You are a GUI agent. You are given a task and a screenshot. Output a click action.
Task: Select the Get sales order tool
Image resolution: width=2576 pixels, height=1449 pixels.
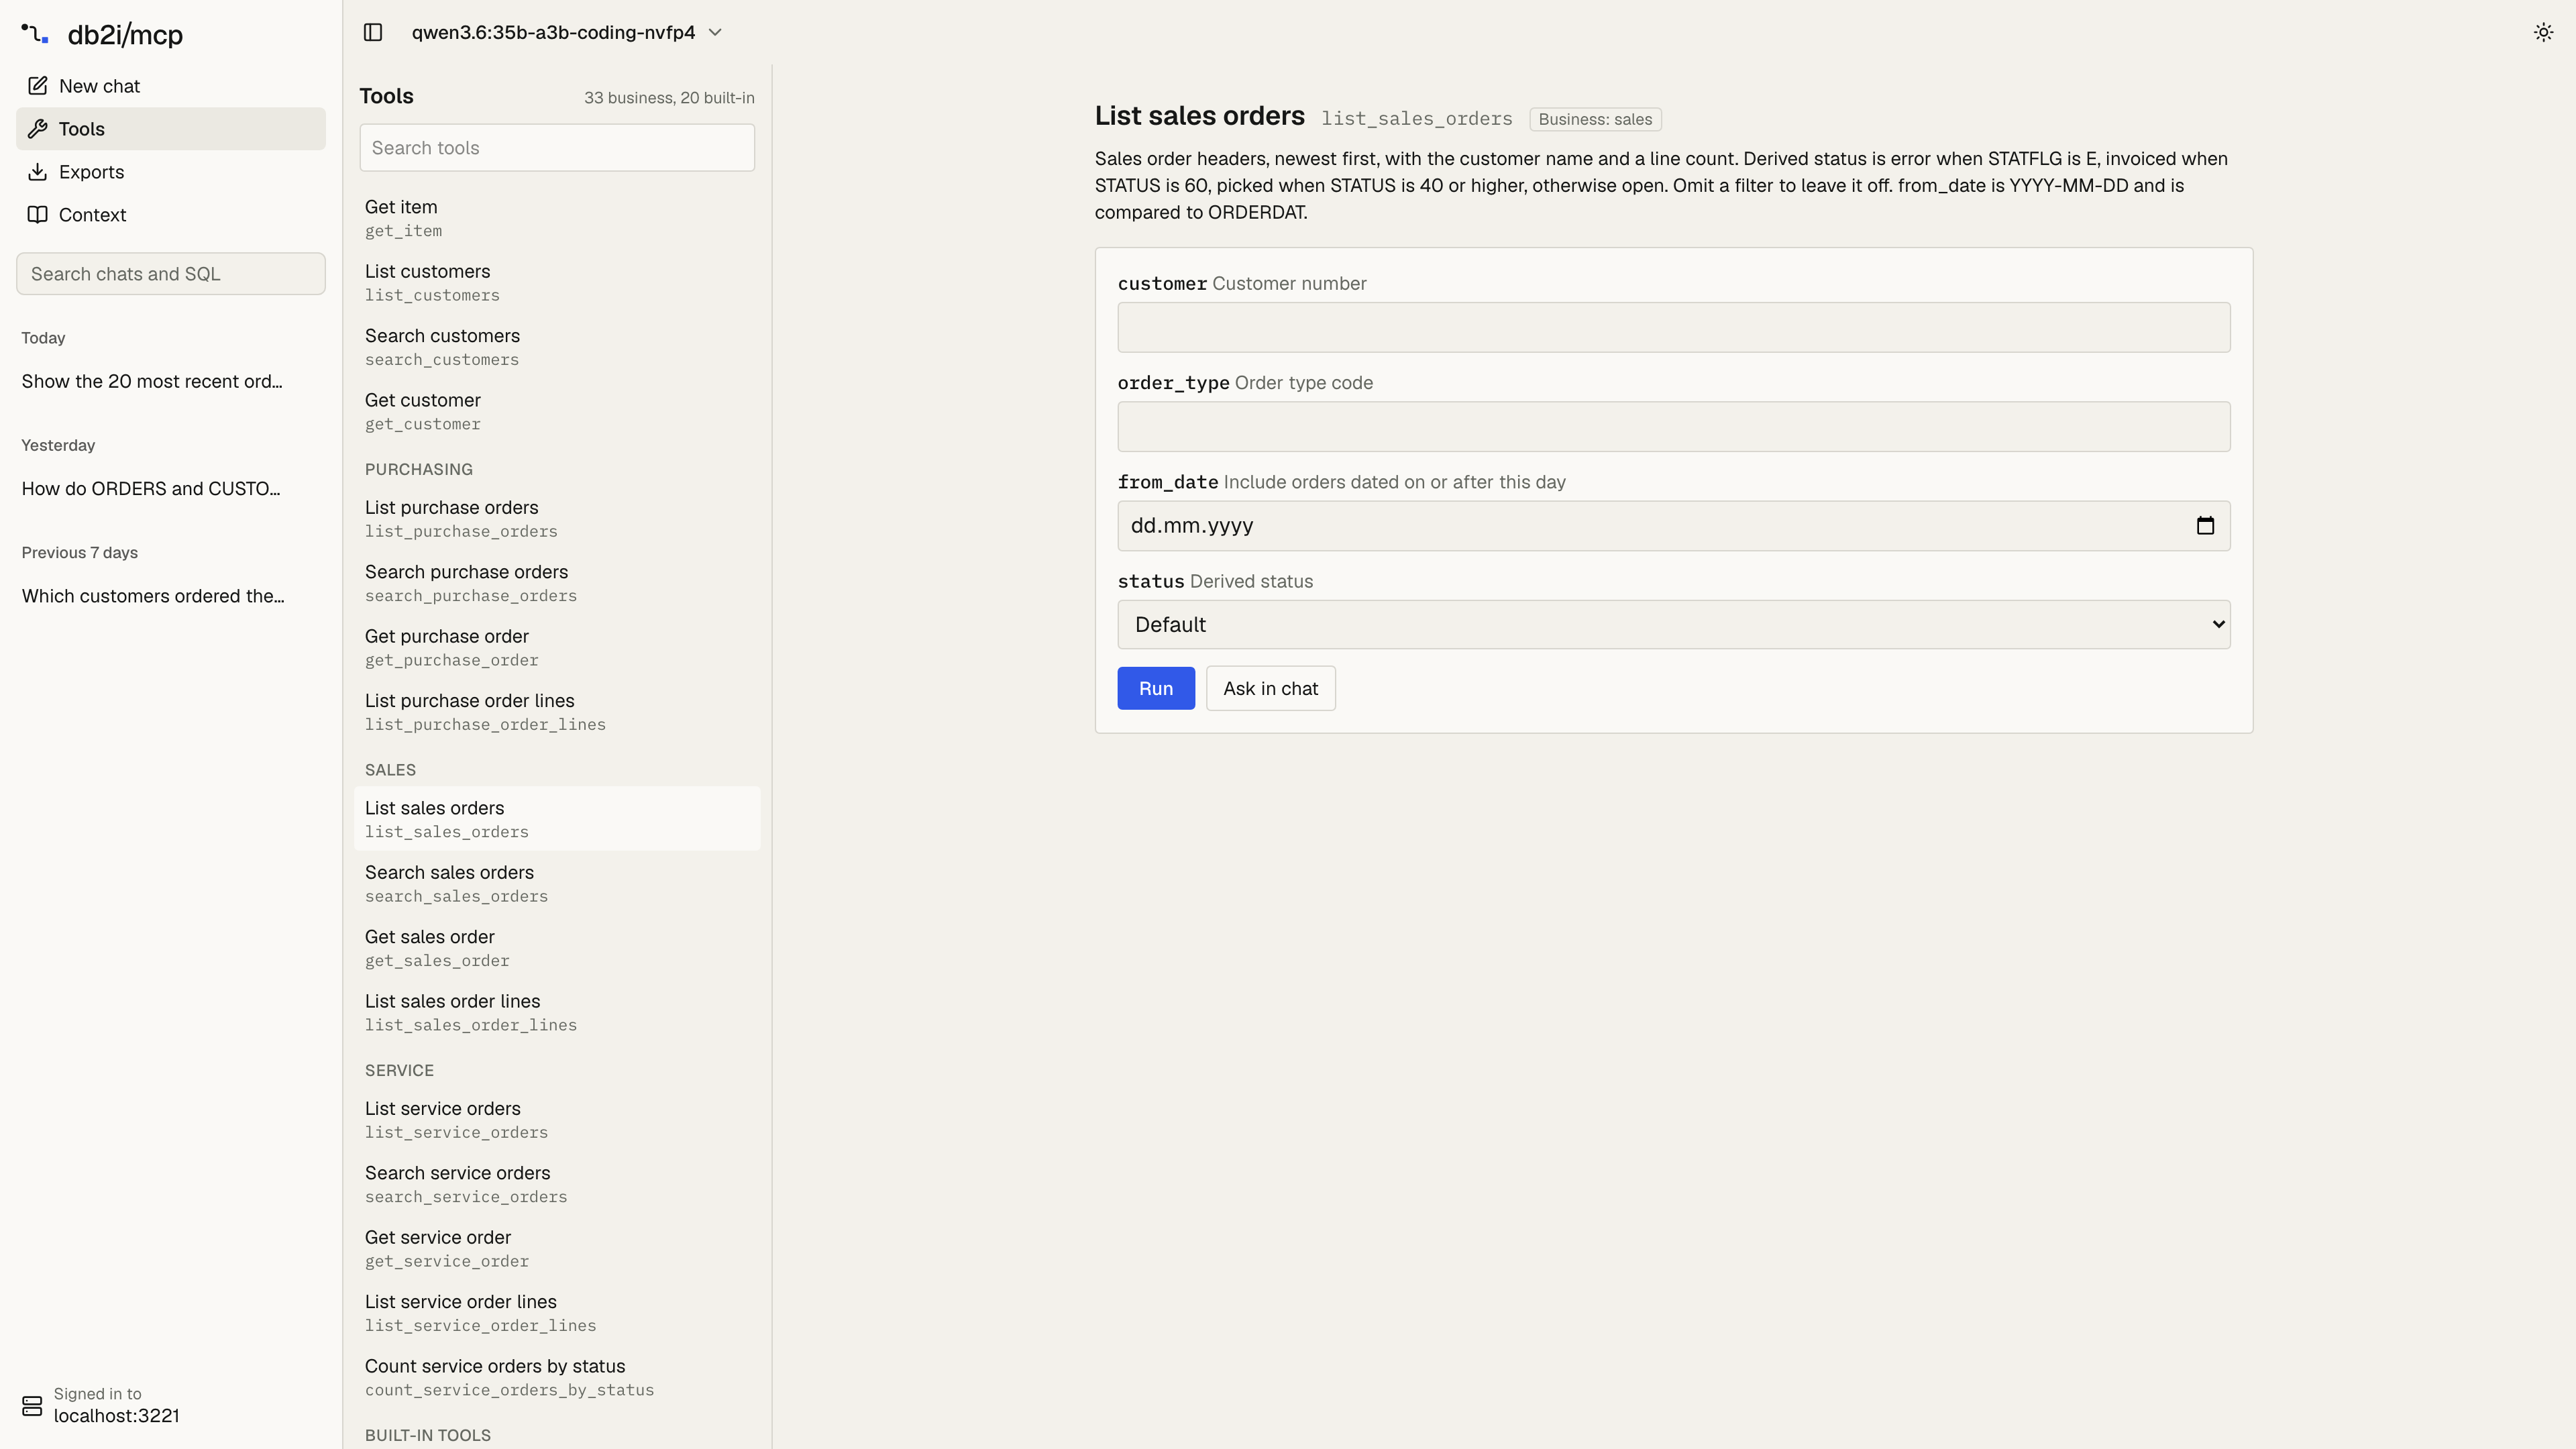click(x=557, y=948)
